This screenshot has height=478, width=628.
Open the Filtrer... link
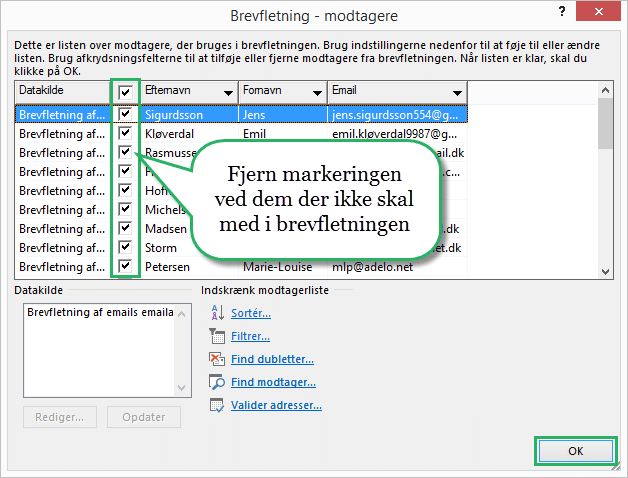(250, 336)
